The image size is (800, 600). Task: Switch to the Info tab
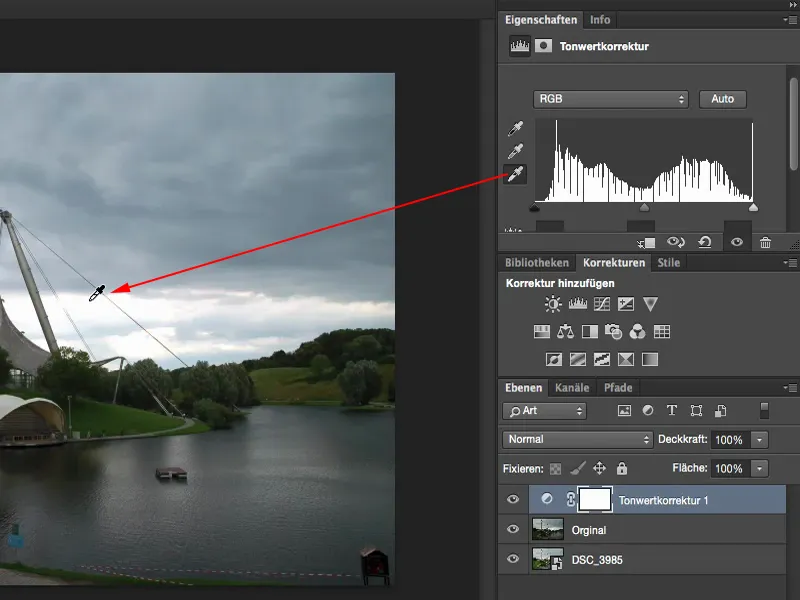599,20
